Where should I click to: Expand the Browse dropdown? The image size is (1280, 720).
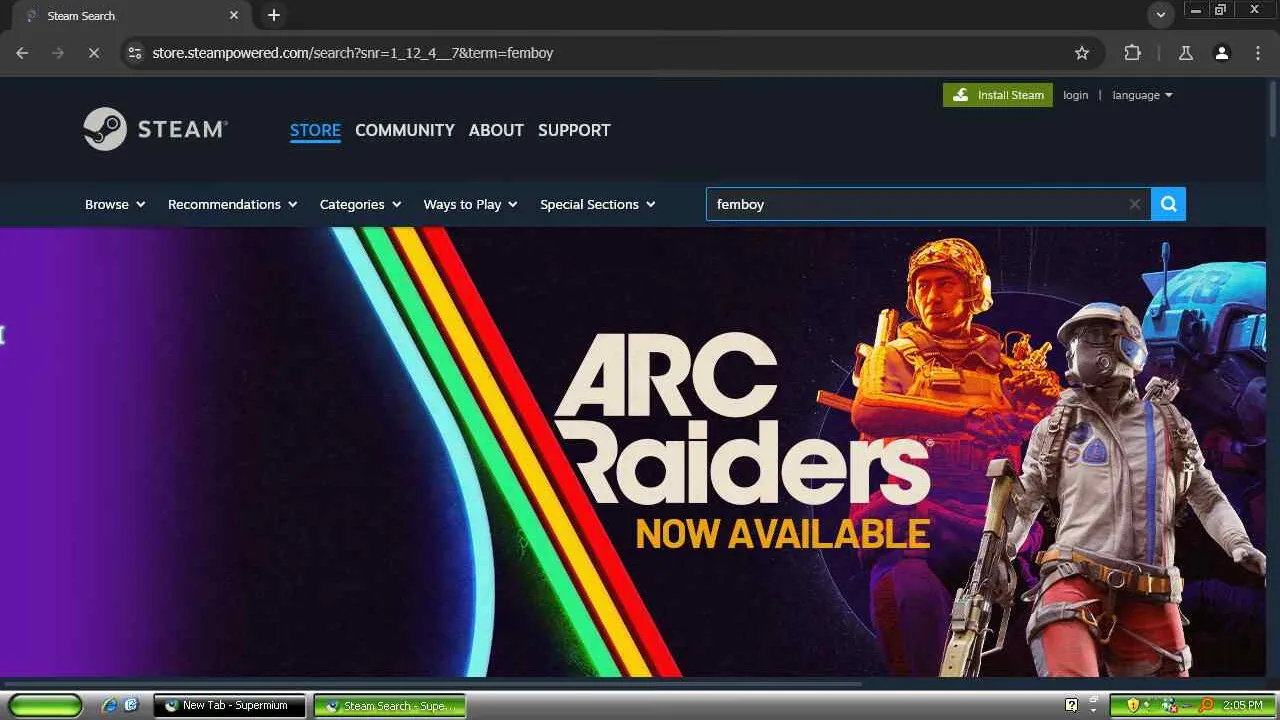point(115,204)
